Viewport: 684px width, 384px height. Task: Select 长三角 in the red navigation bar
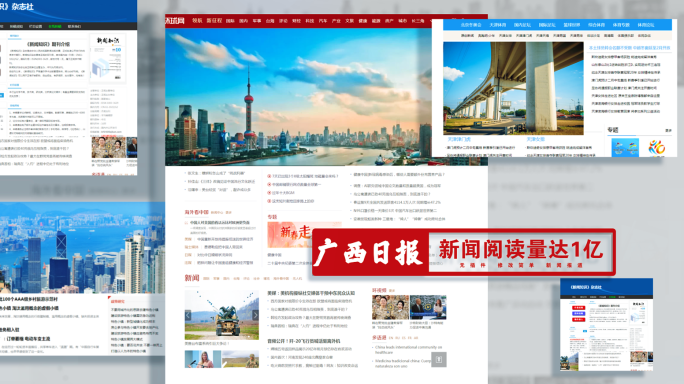417,21
